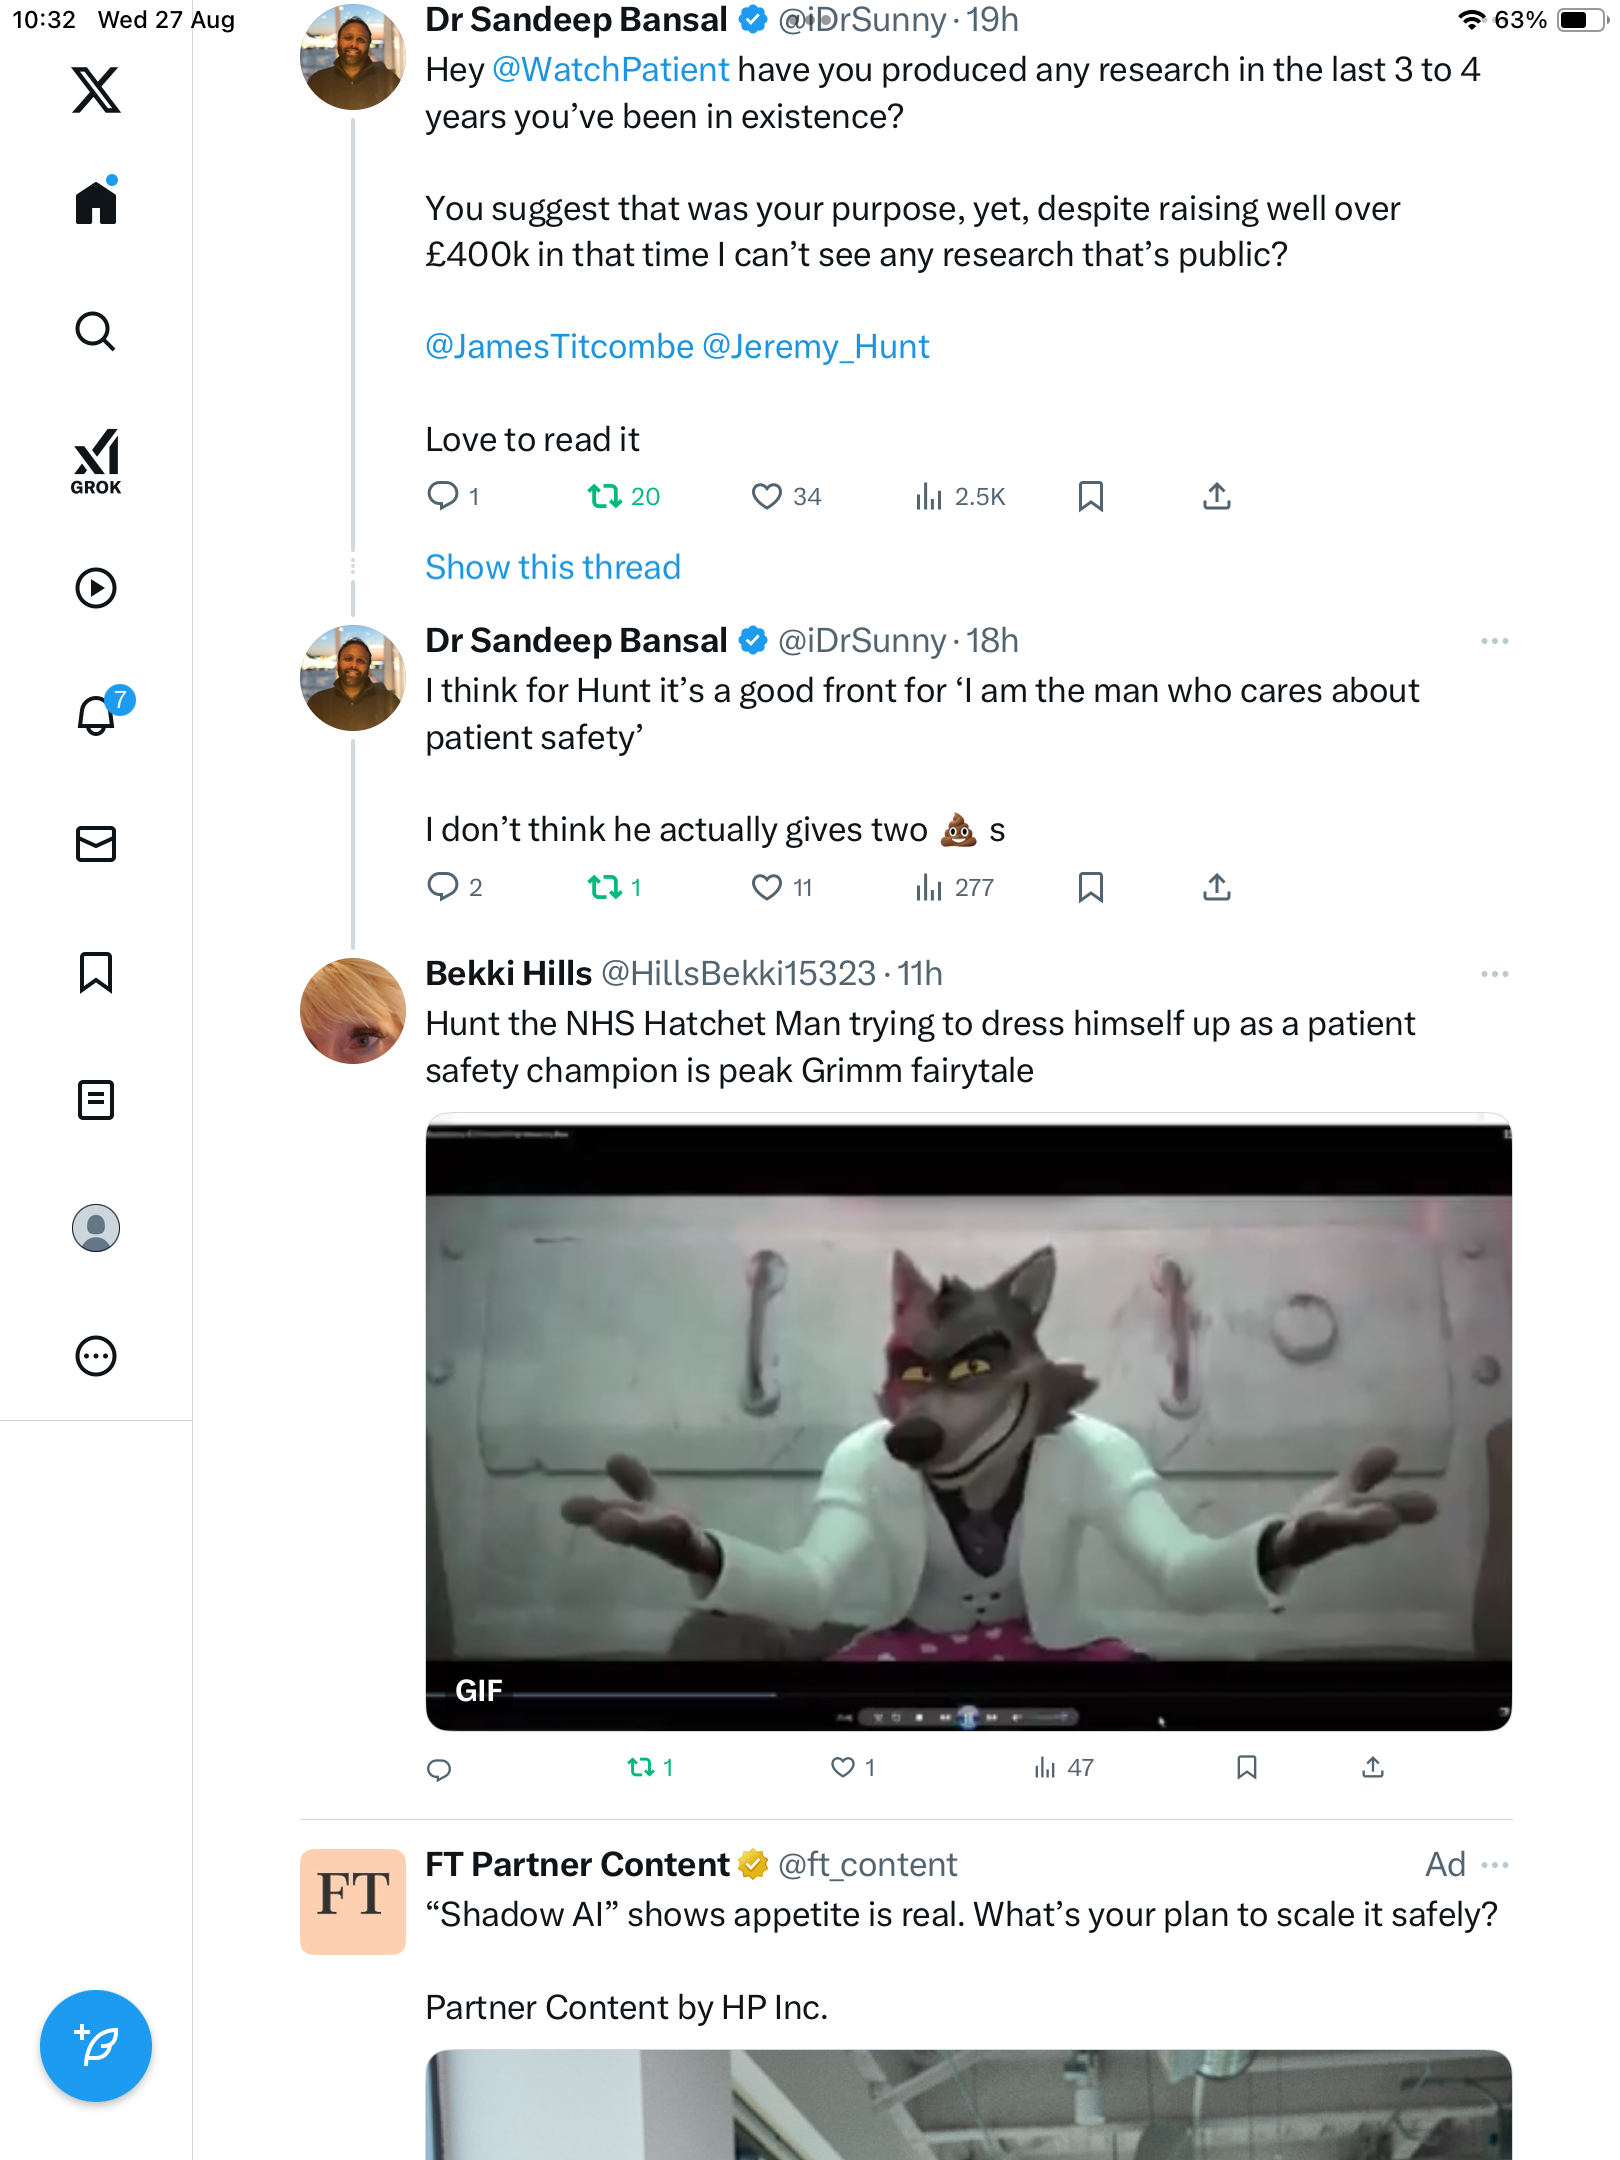Viewport: 1620px width, 2160px height.
Task: Open the Bookmarks sidebar item
Action: point(96,972)
